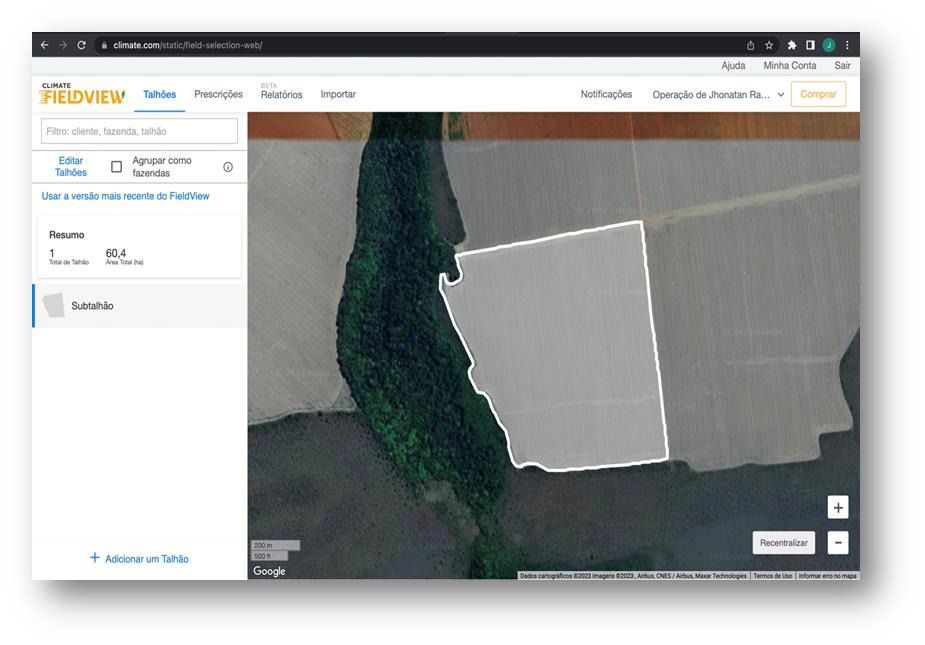
Task: Expand Operação de Jhonatan dropdown
Action: pyautogui.click(x=718, y=95)
